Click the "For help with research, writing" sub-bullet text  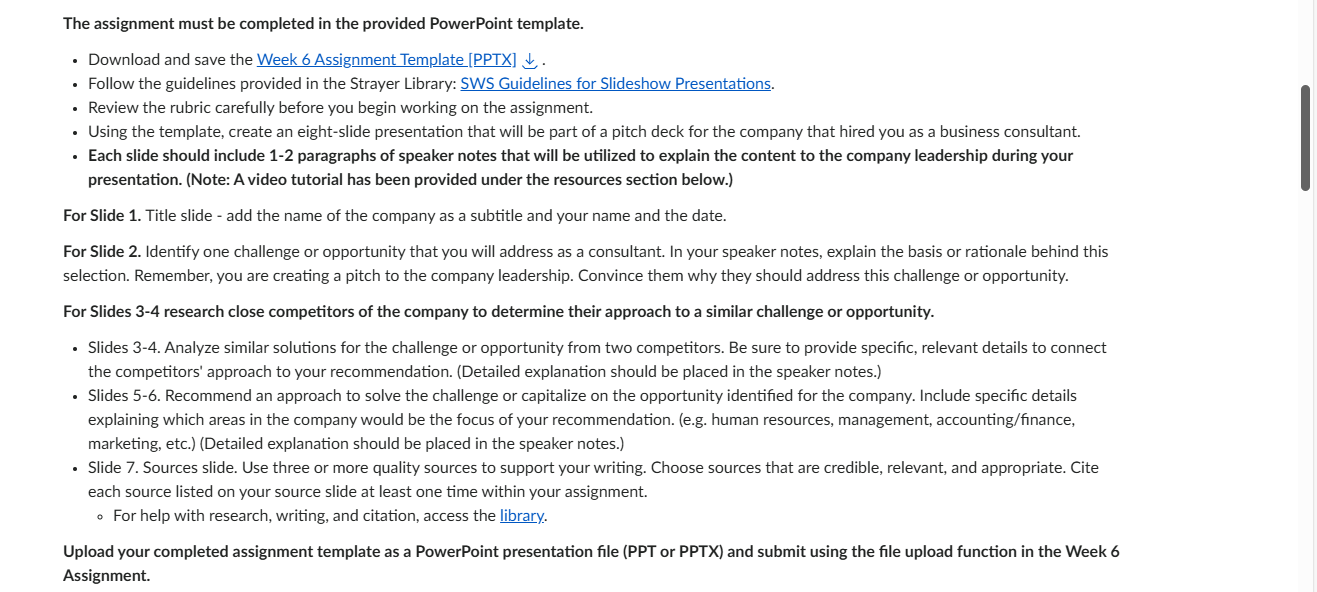[330, 516]
